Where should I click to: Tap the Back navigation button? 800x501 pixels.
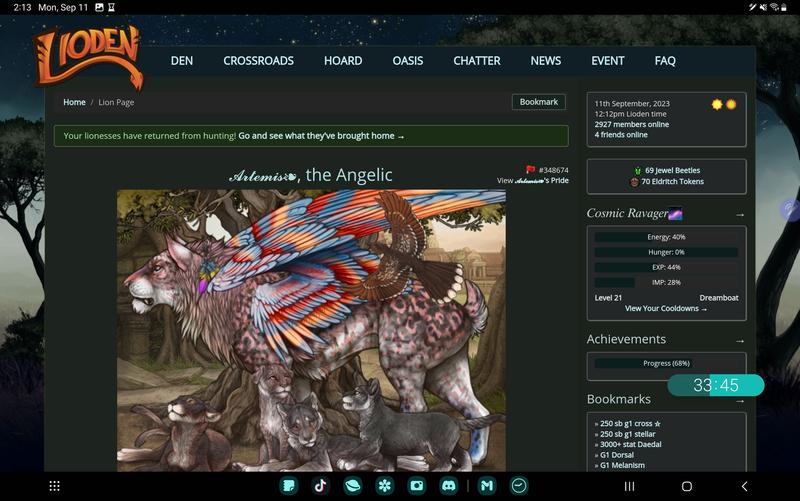point(744,486)
